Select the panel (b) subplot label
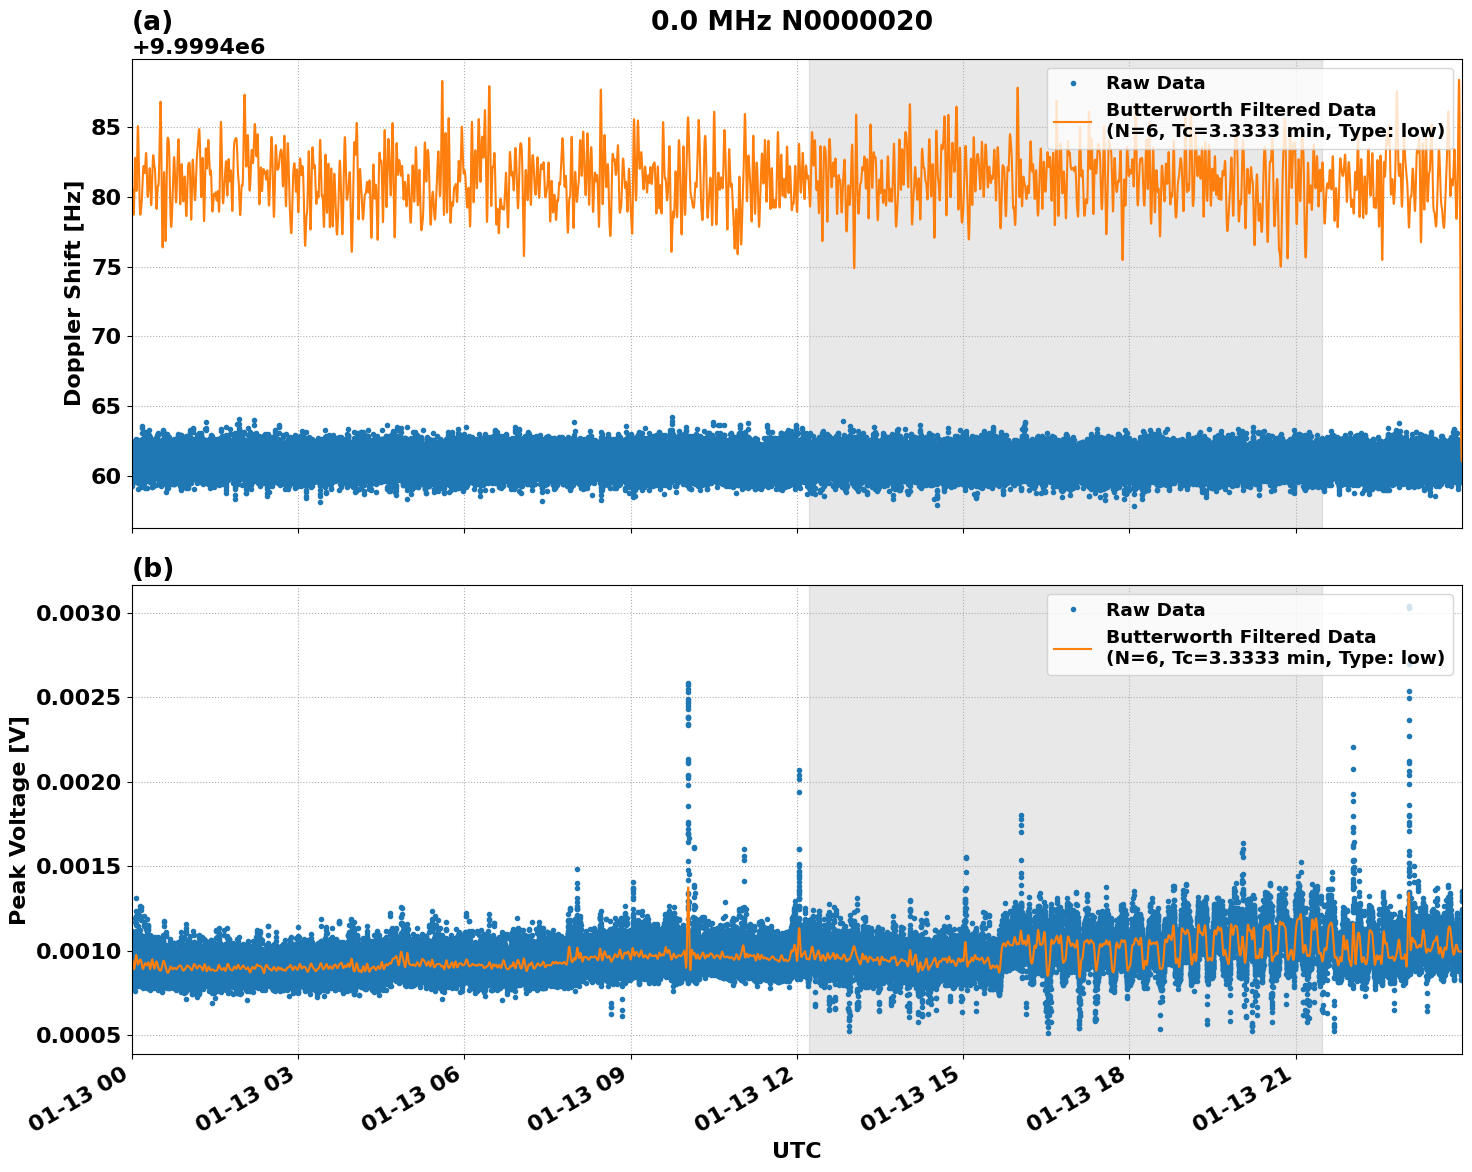 (152, 568)
